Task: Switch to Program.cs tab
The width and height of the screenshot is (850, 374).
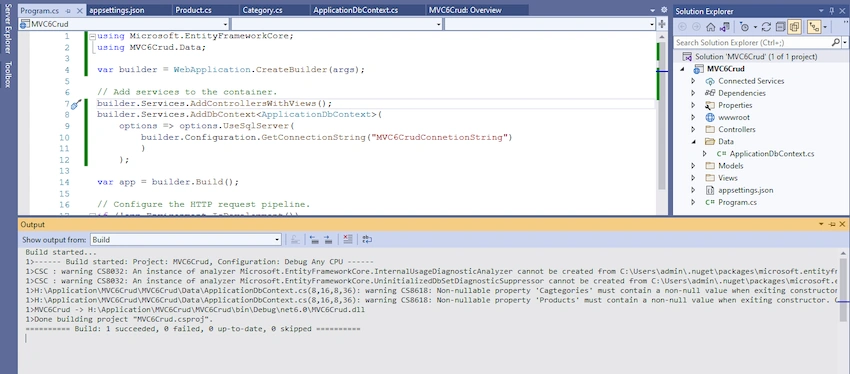Action: [40, 10]
